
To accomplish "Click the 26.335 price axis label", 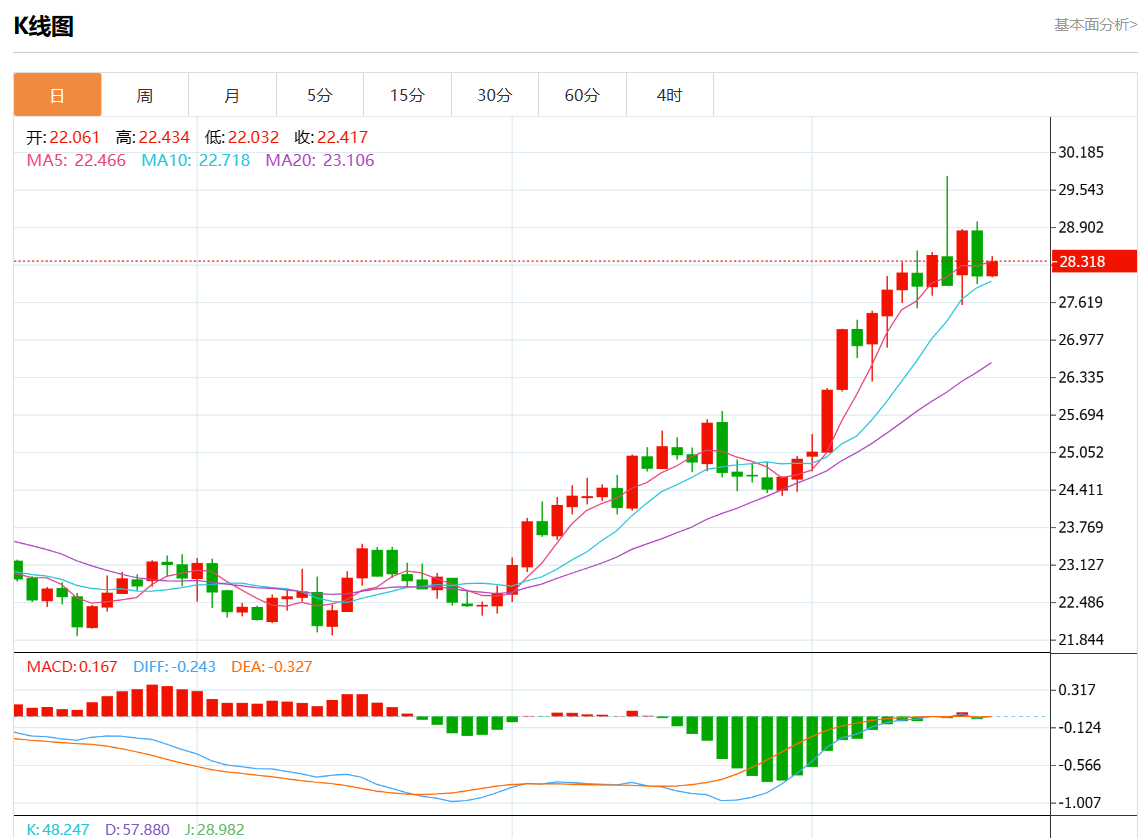I will tap(1081, 377).
